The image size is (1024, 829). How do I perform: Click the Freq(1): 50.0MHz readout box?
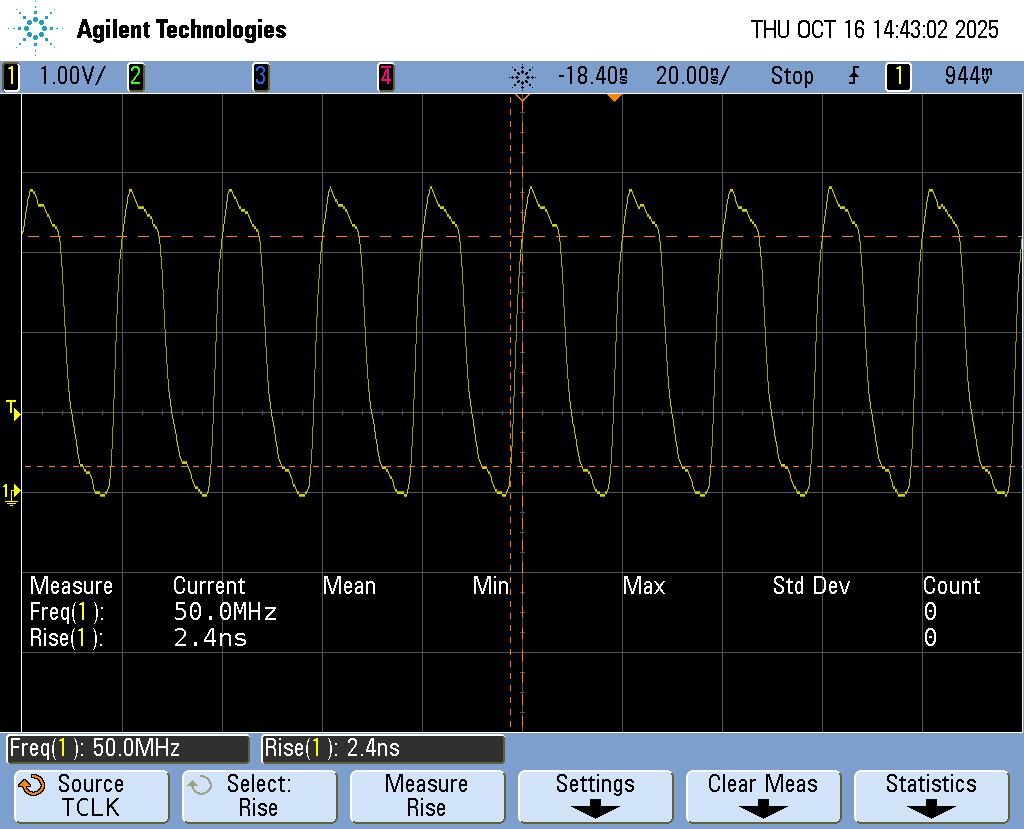click(x=128, y=748)
